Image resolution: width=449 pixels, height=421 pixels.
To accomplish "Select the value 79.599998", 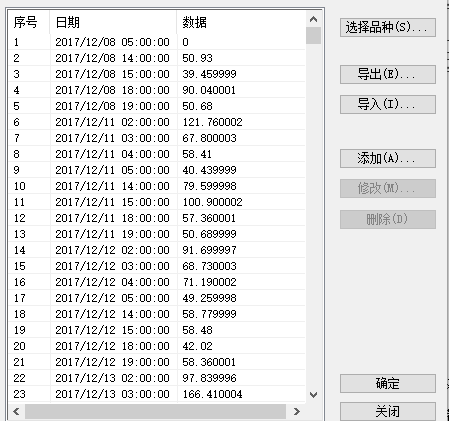I will pyautogui.click(x=209, y=186).
